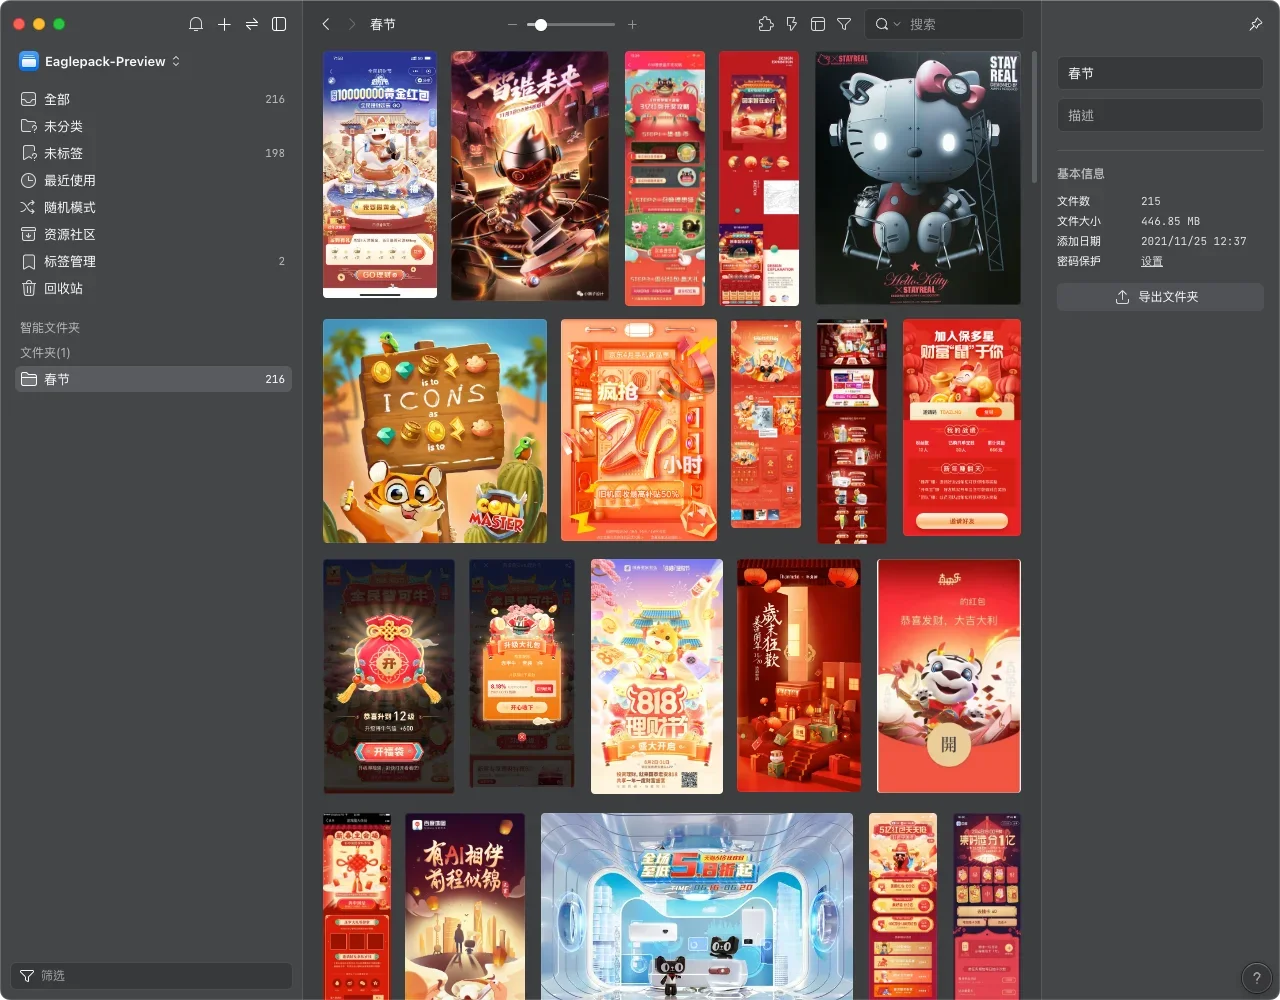1280x1000 pixels.
Task: Click the 春节 title in the toolbar
Action: click(x=383, y=24)
